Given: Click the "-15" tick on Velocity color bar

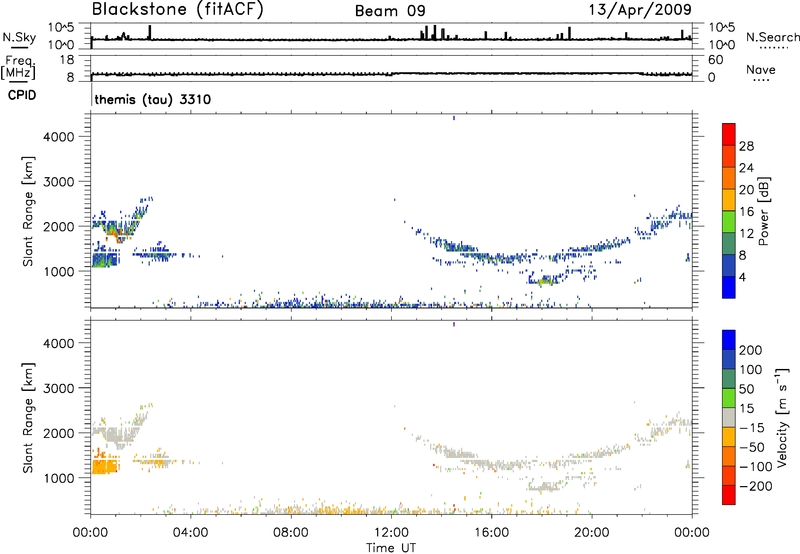Looking at the screenshot, I should 752,427.
